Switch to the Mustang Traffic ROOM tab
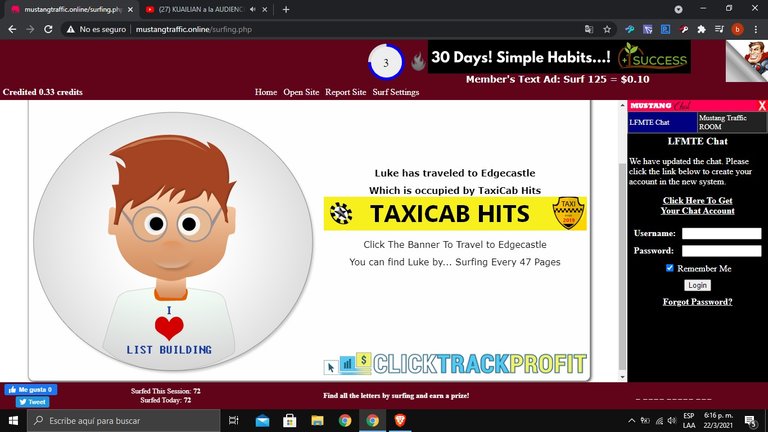The height and width of the screenshot is (432, 768). pos(732,122)
